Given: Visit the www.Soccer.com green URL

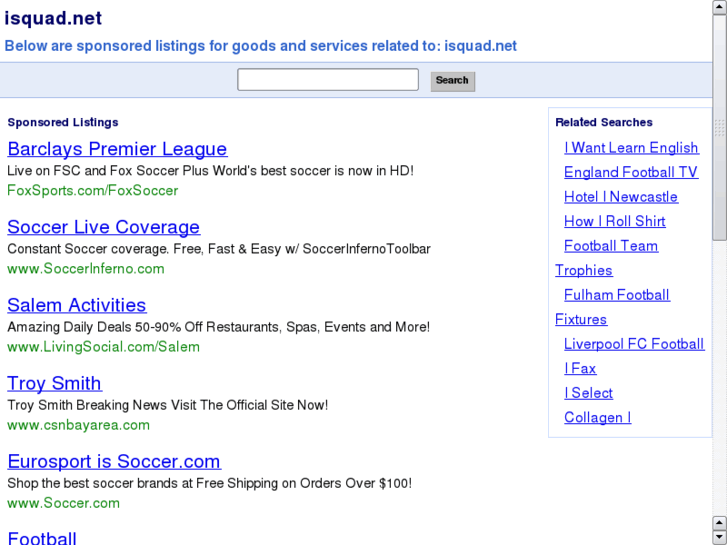Looking at the screenshot, I should tap(64, 503).
